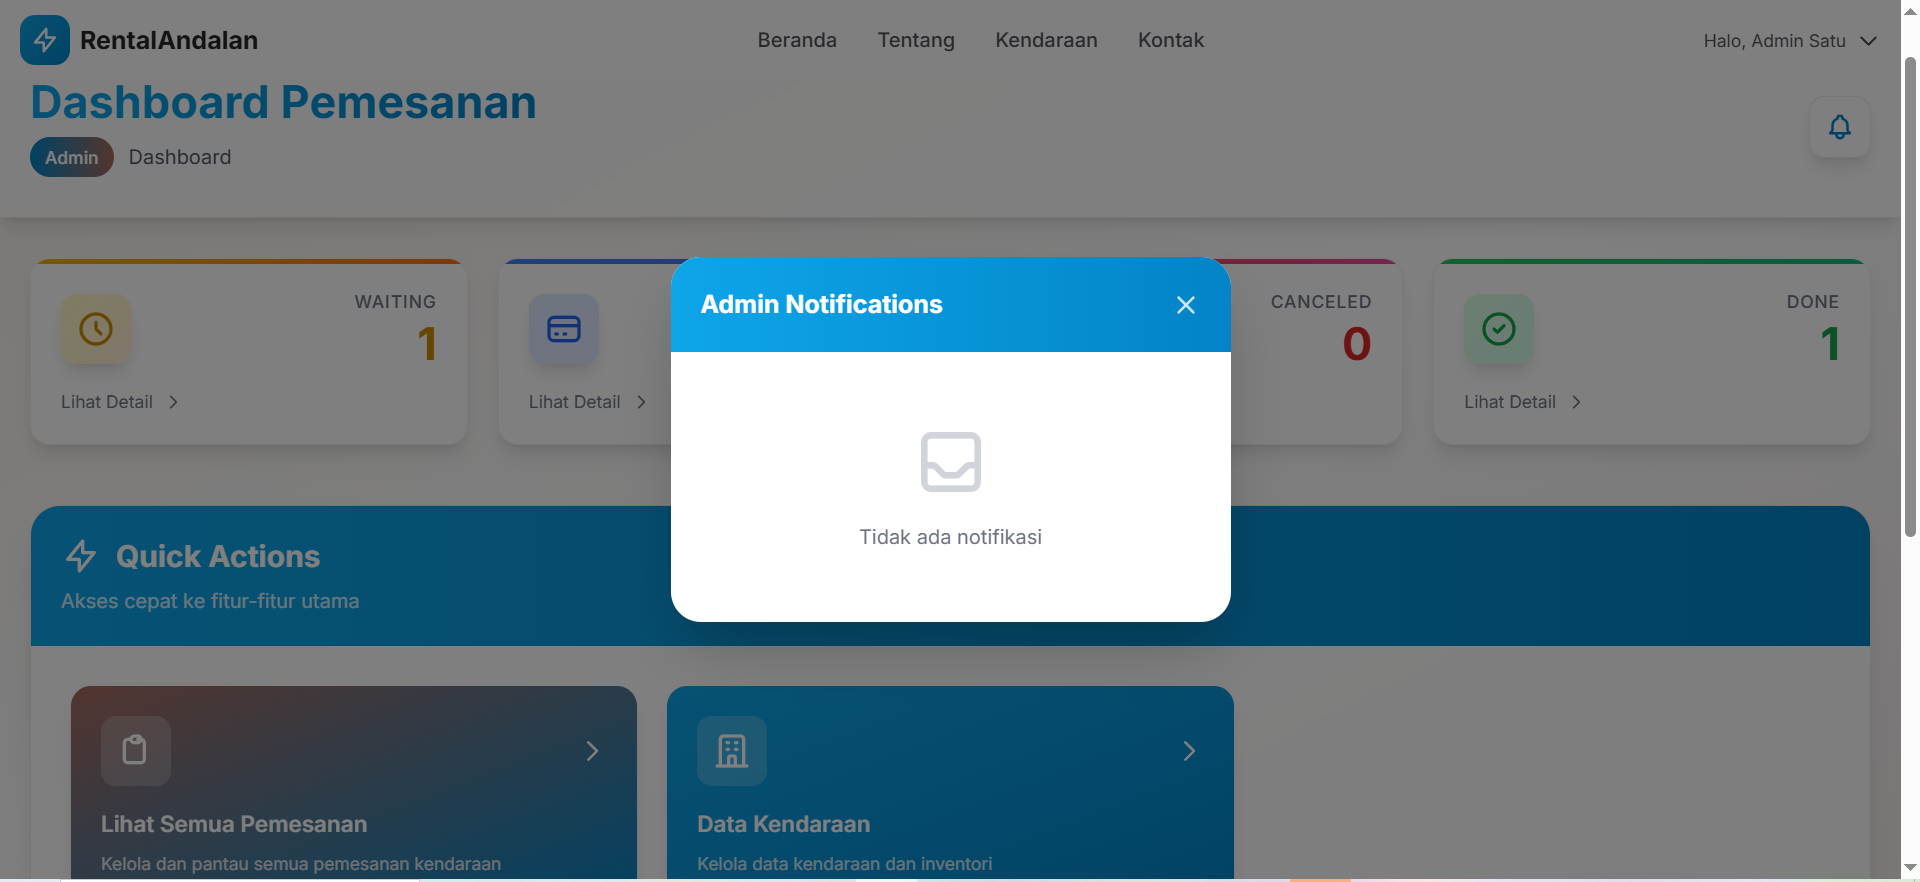Screen dimensions: 1920x882
Task: Click the RentalAndalan lightning logo icon
Action: [45, 40]
